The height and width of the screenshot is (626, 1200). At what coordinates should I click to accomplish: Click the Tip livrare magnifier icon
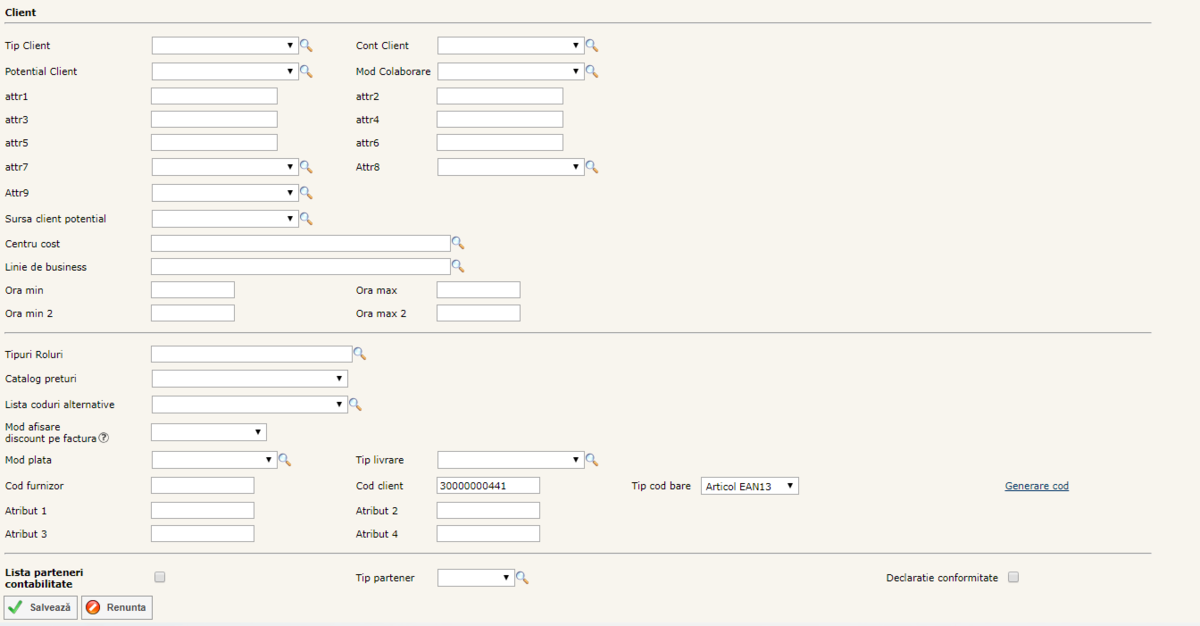pyautogui.click(x=592, y=460)
